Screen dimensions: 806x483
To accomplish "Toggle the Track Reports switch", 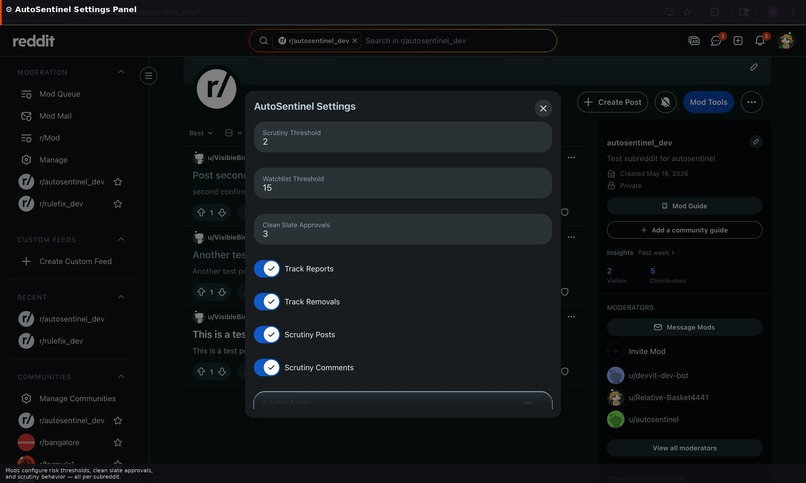I will click(266, 269).
